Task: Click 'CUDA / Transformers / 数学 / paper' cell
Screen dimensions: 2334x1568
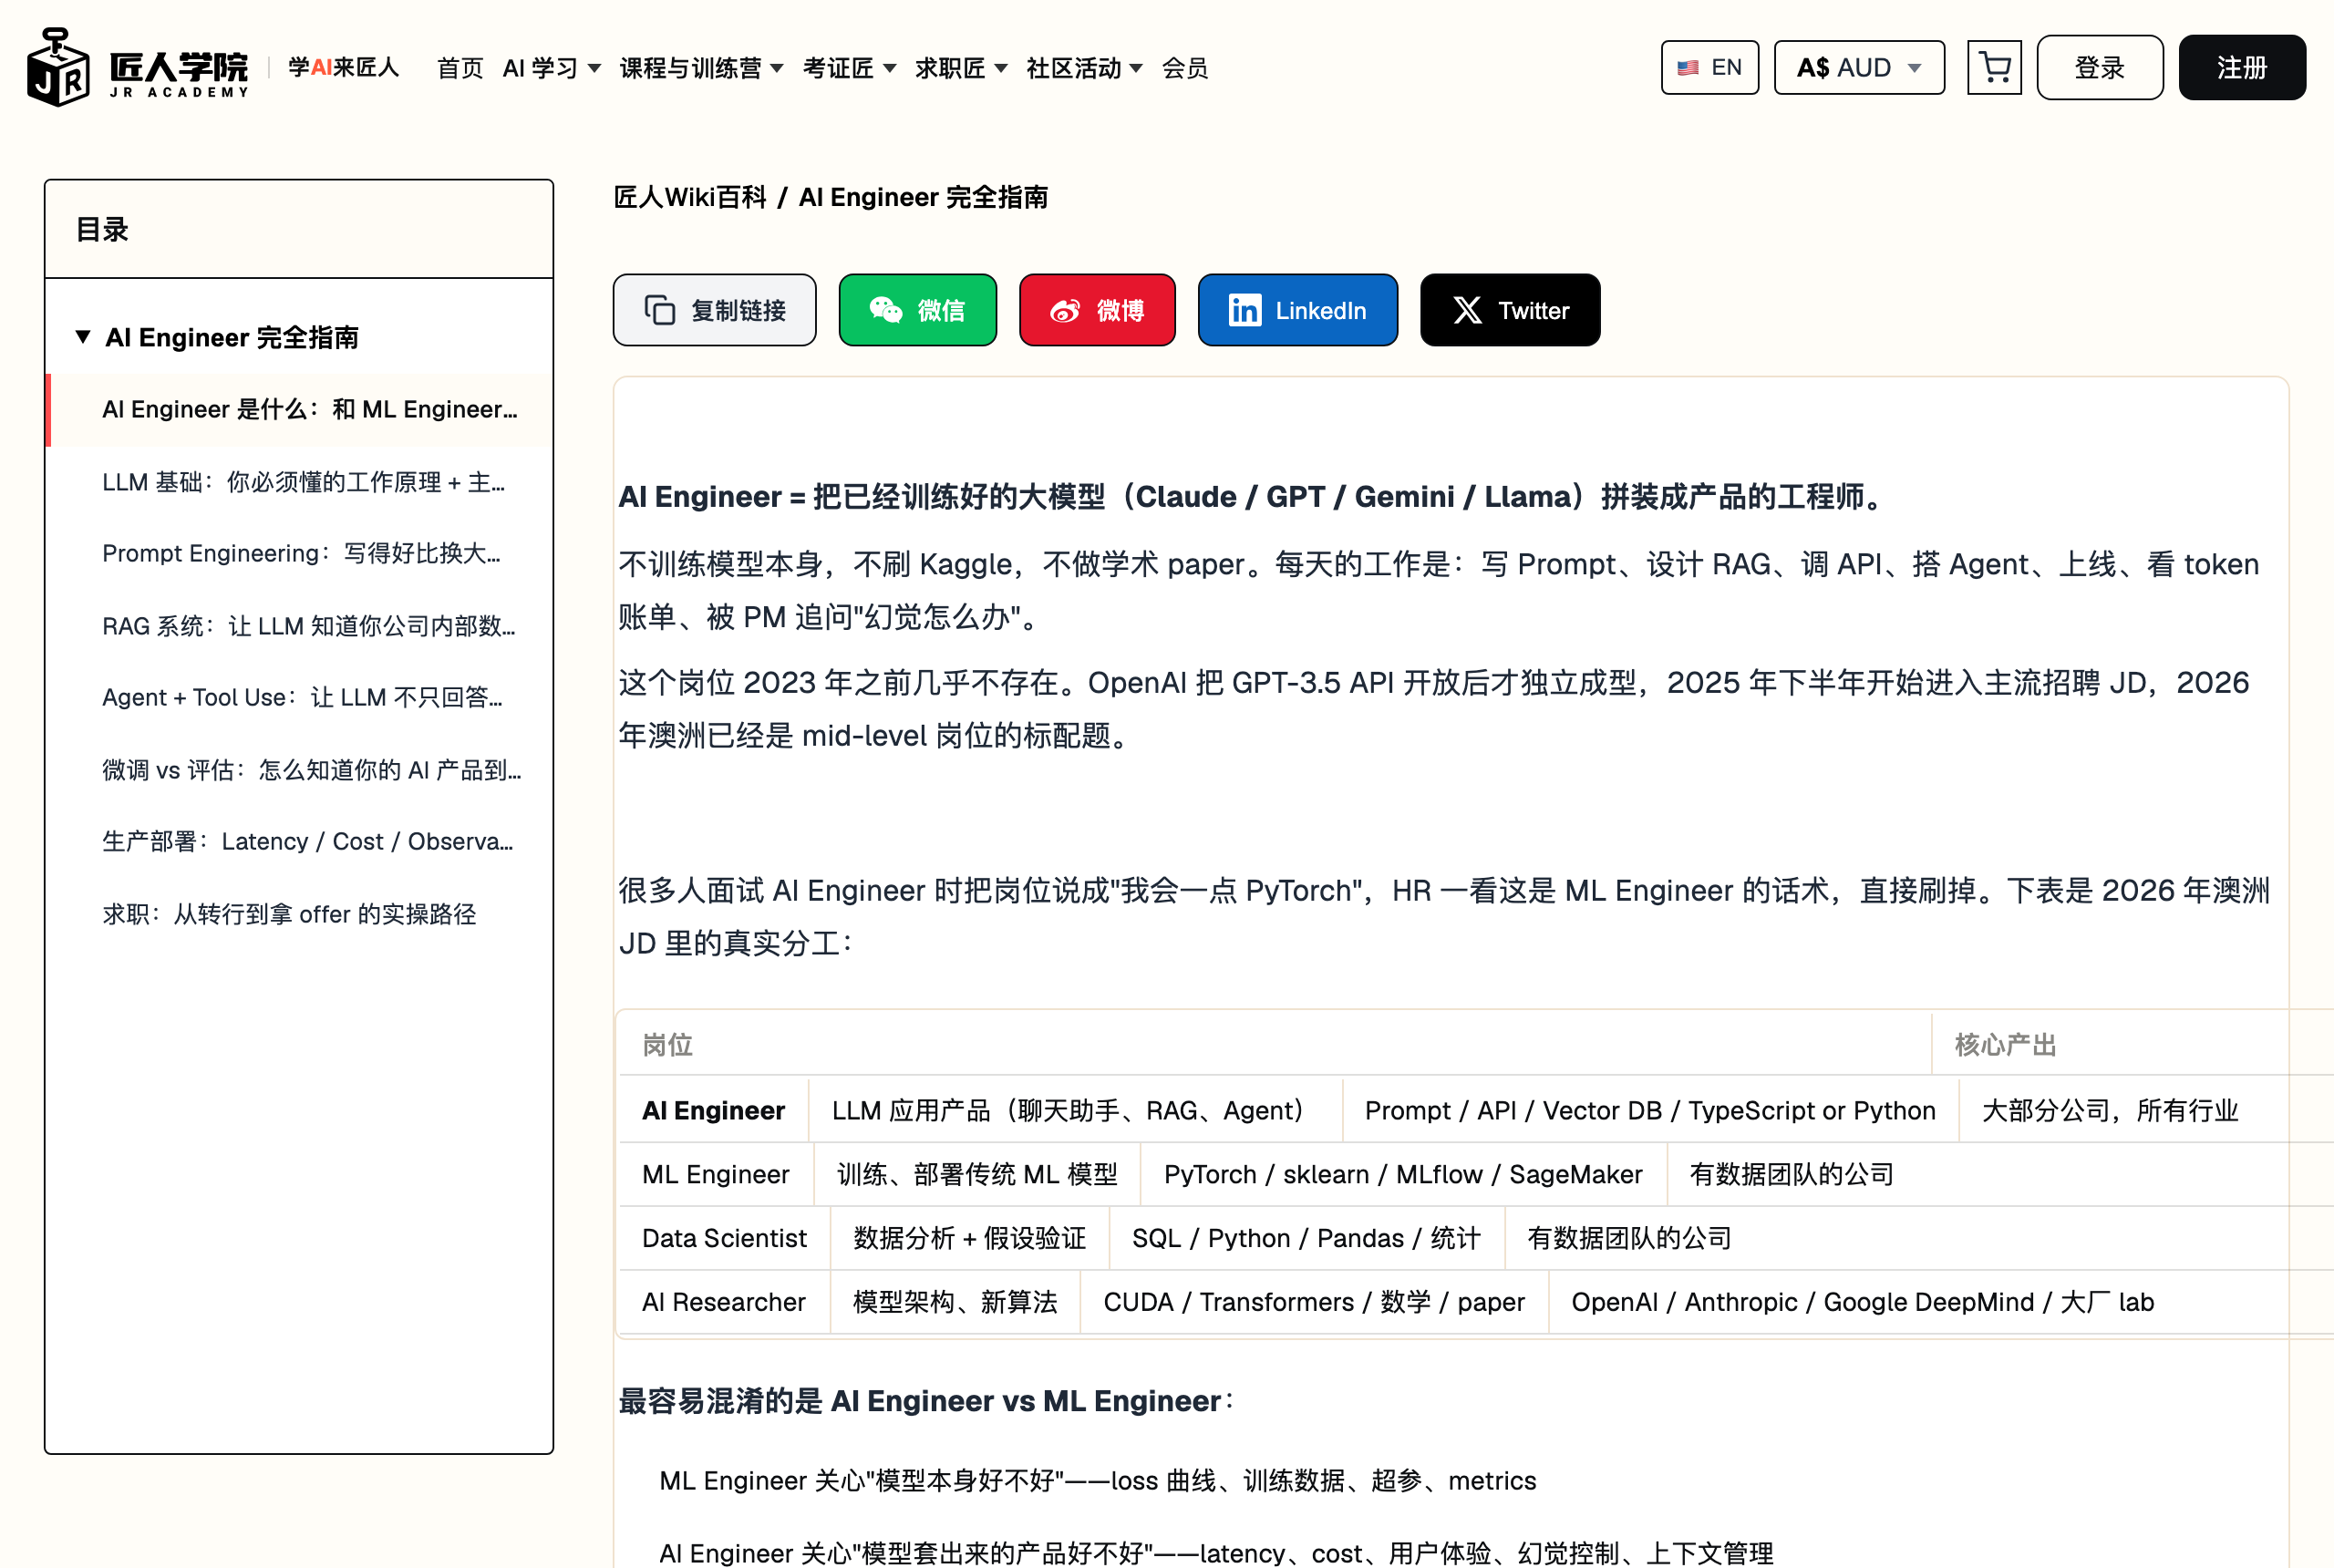Action: (x=1314, y=1302)
